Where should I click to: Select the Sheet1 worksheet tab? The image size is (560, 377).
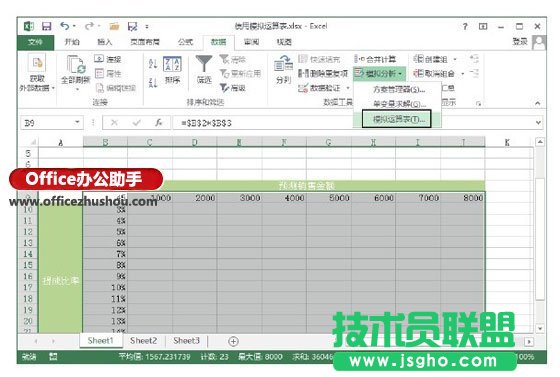100,341
